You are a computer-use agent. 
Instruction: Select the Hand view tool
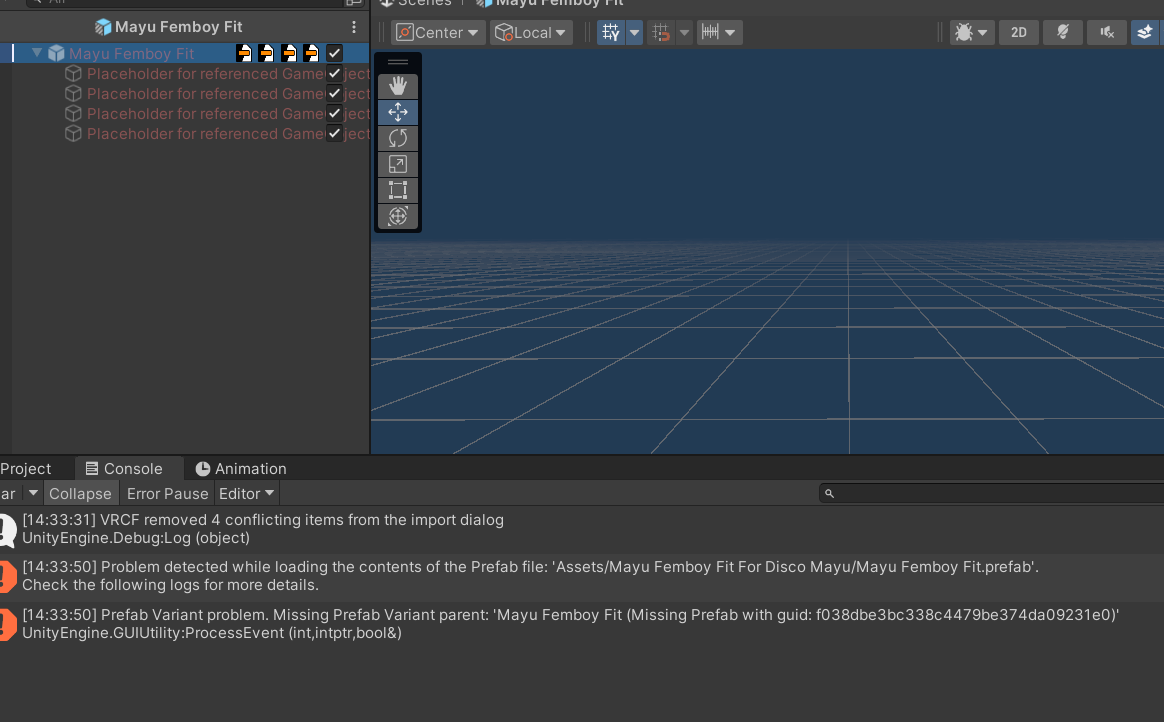tap(398, 87)
